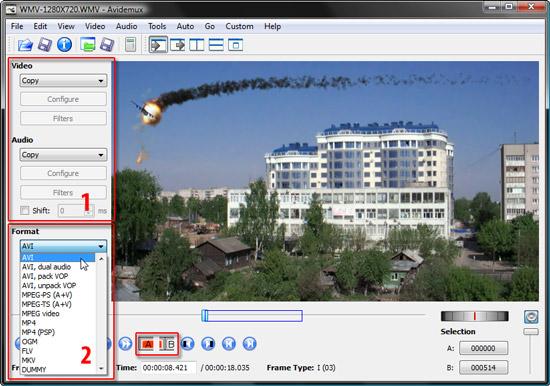Click the top-bottom split view icon
The image size is (550, 386).
tap(216, 45)
